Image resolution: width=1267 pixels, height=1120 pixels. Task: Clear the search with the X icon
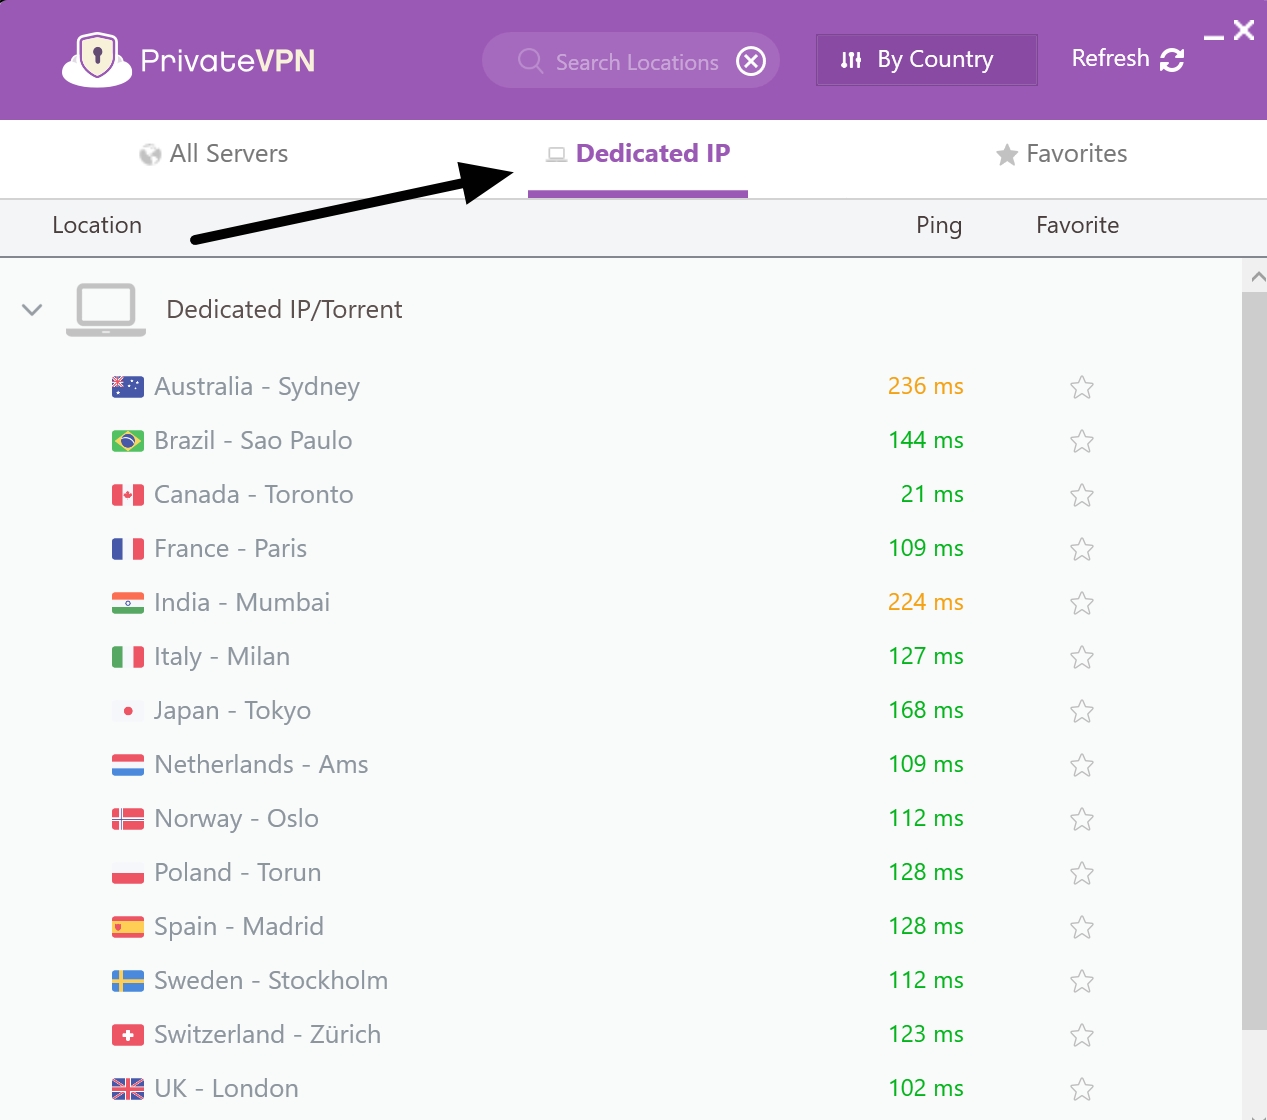(751, 62)
